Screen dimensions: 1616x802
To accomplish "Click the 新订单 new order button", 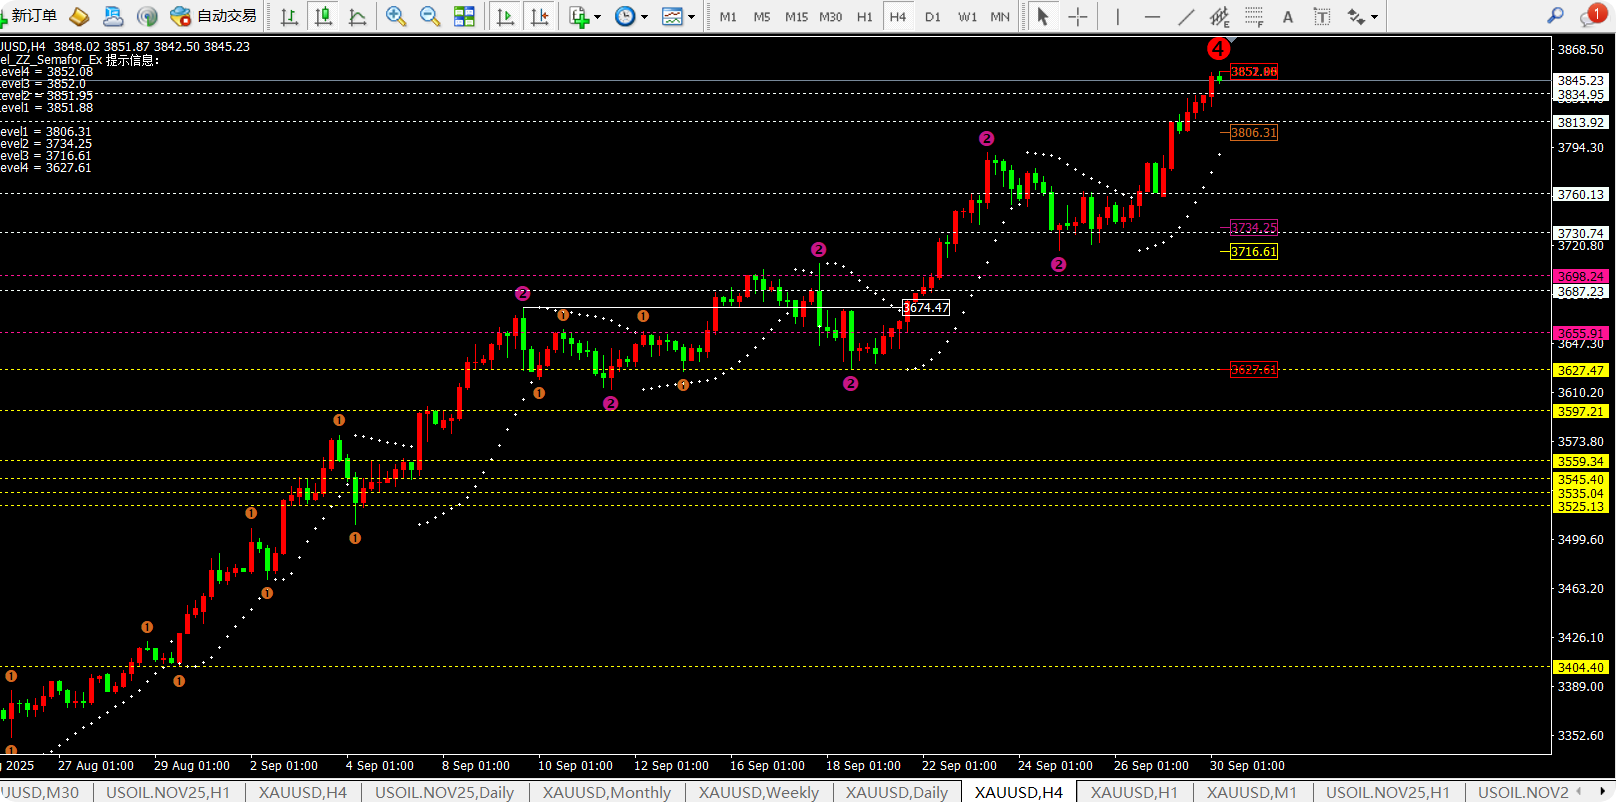I will (x=30, y=16).
